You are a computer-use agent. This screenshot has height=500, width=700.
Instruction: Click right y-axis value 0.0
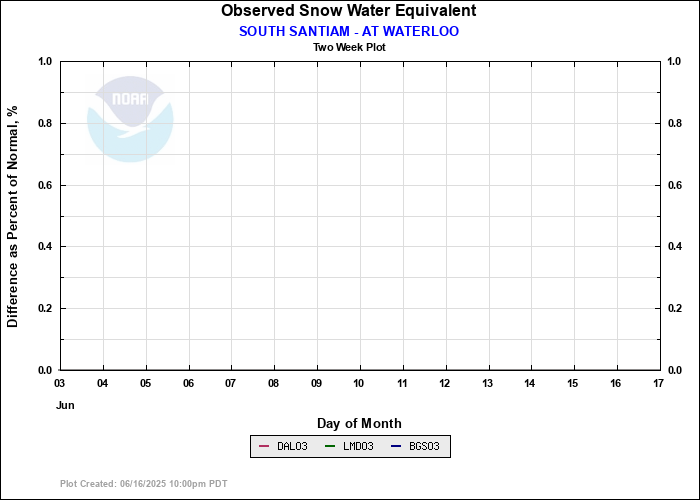coord(675,370)
